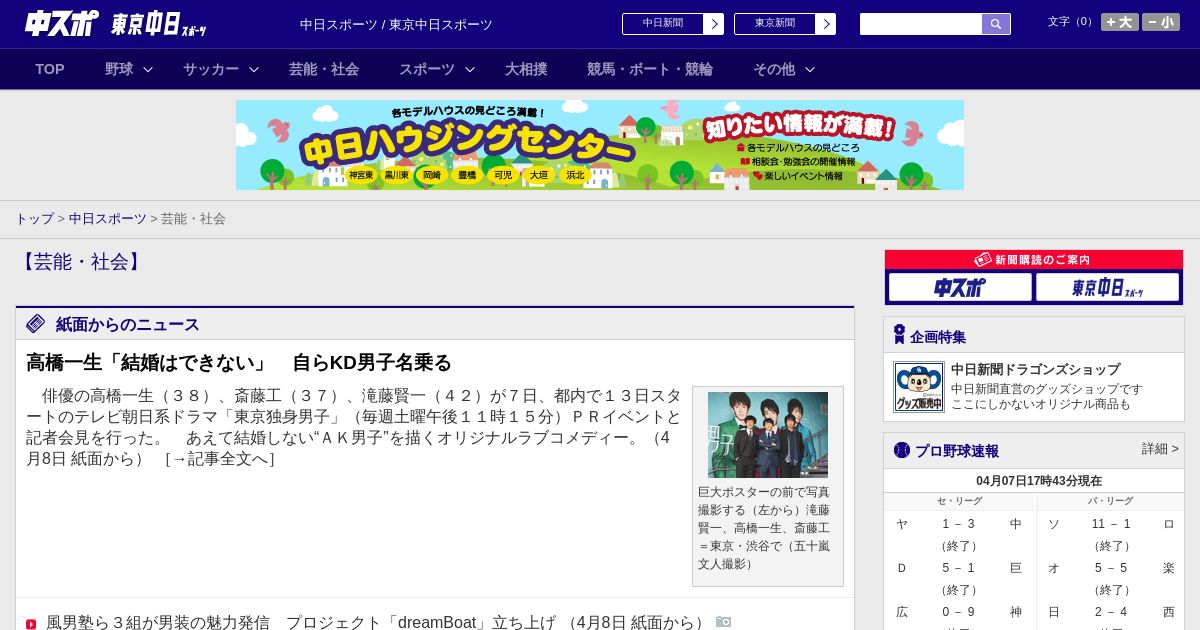The height and width of the screenshot is (630, 1200).
Task: Click オ 5－5 楽 score row
Action: (1111, 568)
